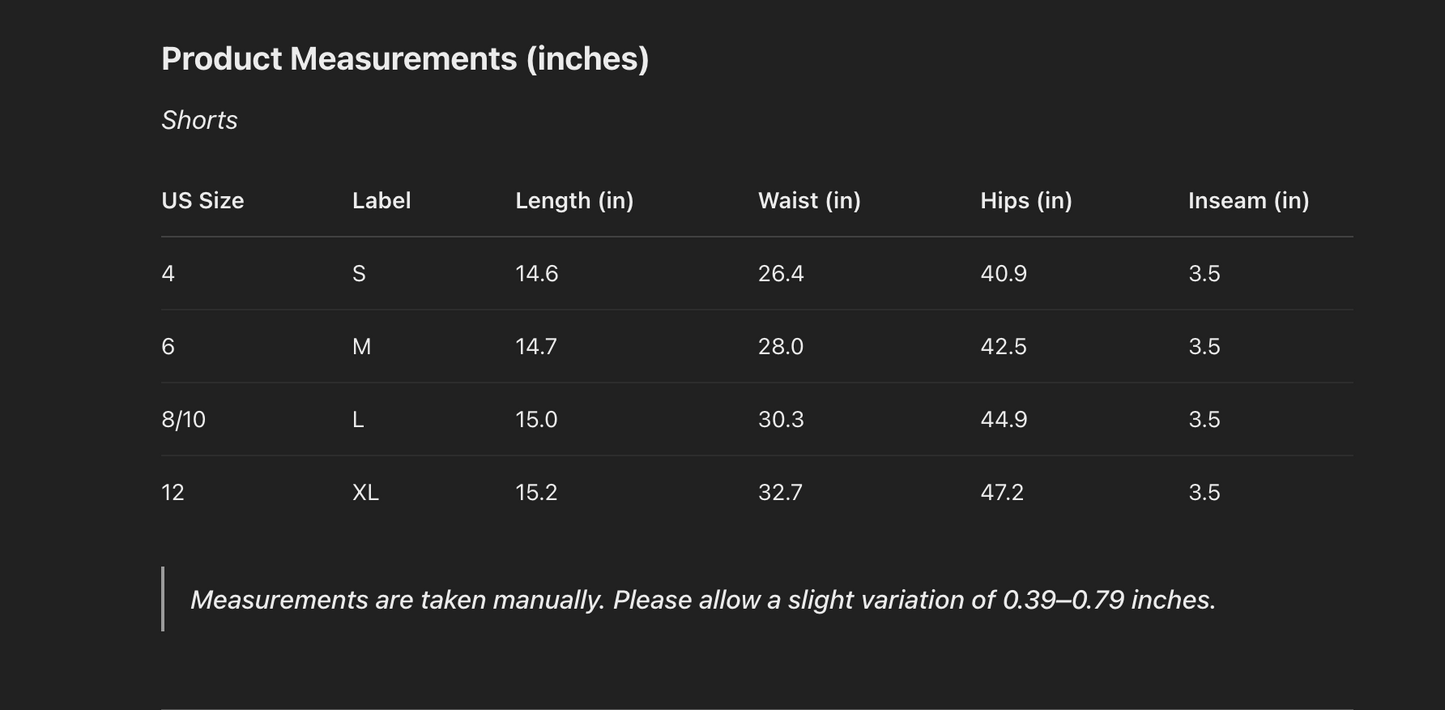Click the Waist (in) column header
The height and width of the screenshot is (710, 1445).
(x=809, y=200)
